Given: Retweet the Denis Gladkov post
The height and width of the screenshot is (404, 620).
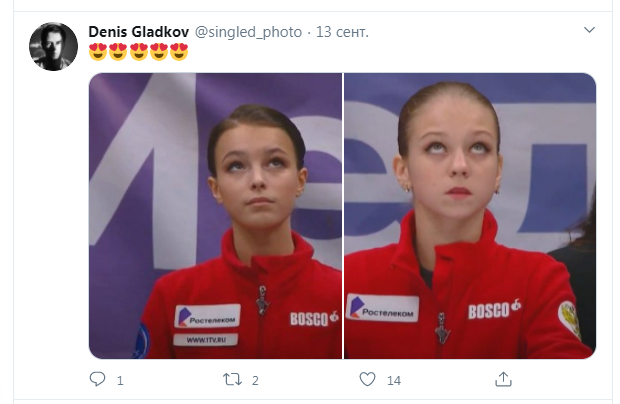Looking at the screenshot, I should point(232,379).
